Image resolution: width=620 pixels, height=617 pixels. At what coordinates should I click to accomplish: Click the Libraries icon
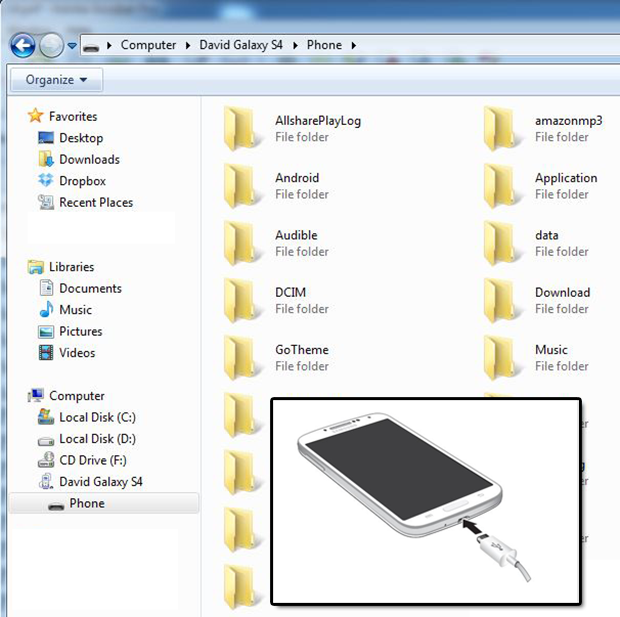click(36, 267)
